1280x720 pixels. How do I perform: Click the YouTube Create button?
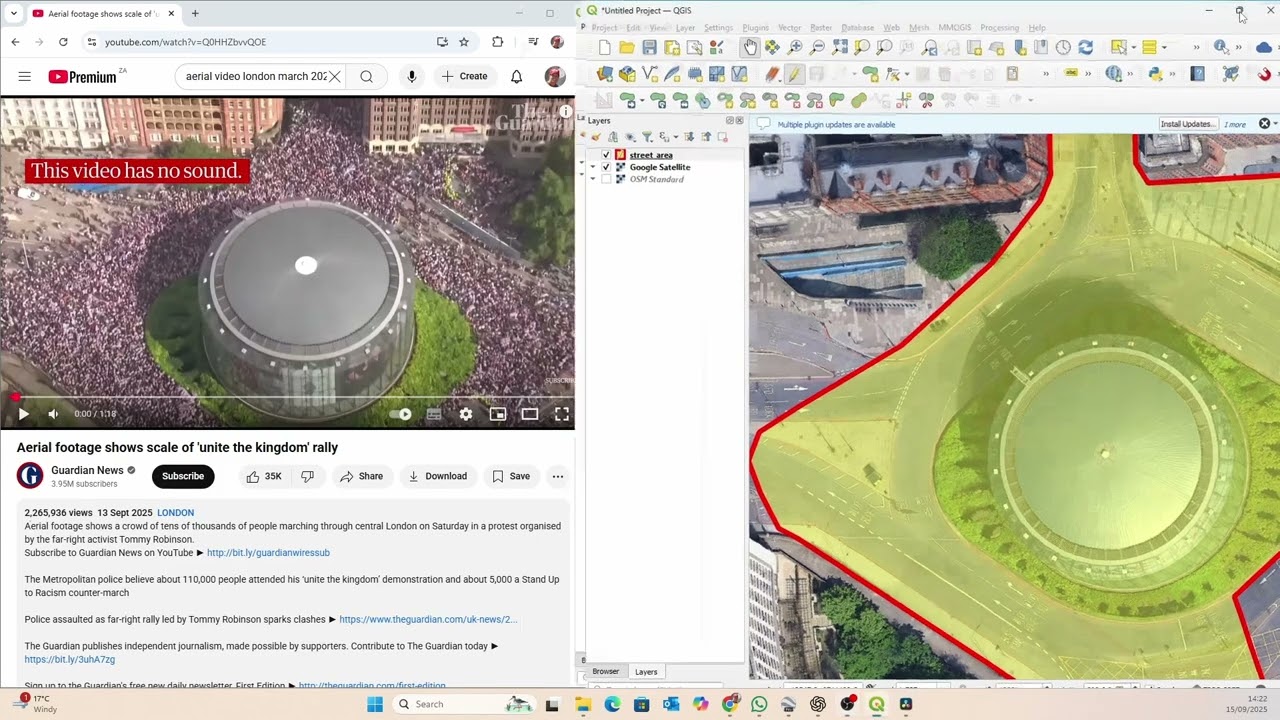[465, 76]
